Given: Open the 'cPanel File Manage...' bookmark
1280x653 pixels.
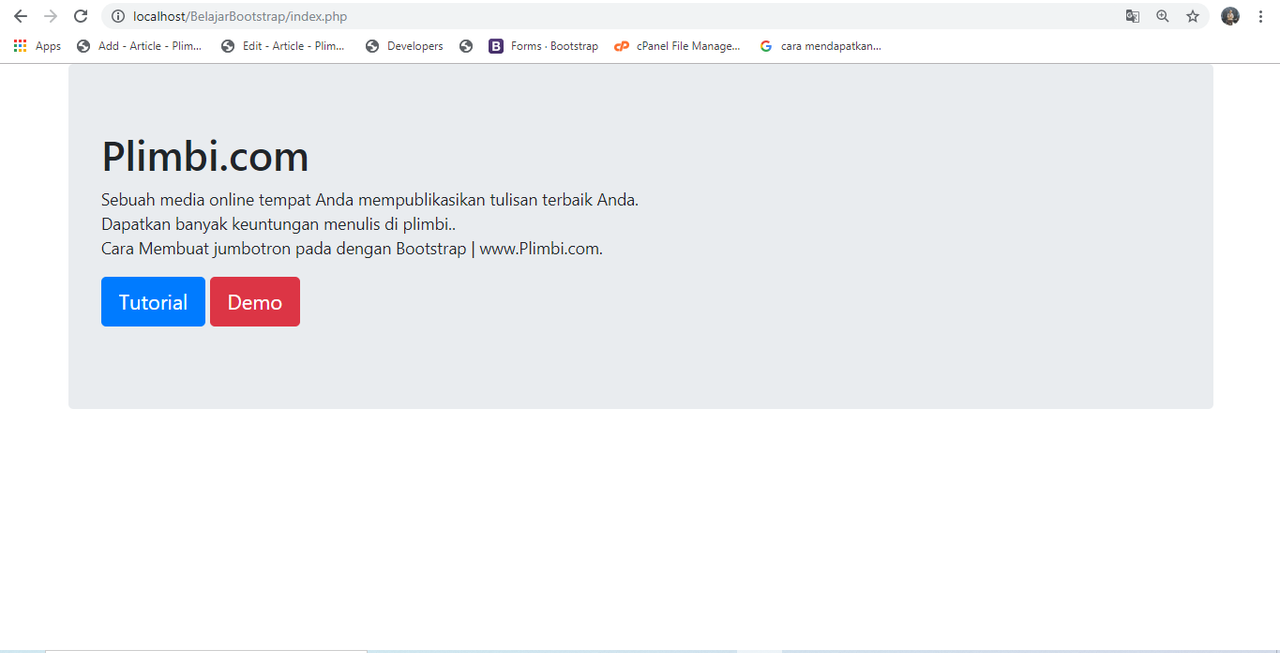Looking at the screenshot, I should coord(677,46).
